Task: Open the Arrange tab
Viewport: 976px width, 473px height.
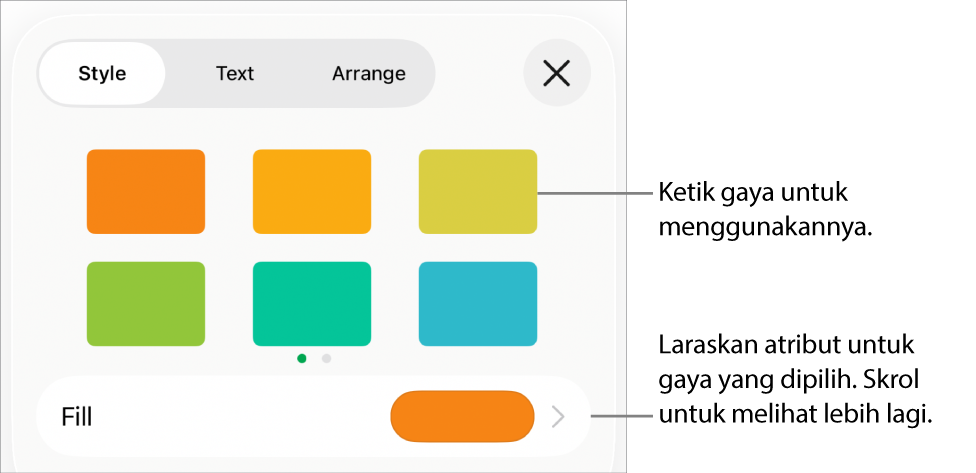Action: click(369, 73)
